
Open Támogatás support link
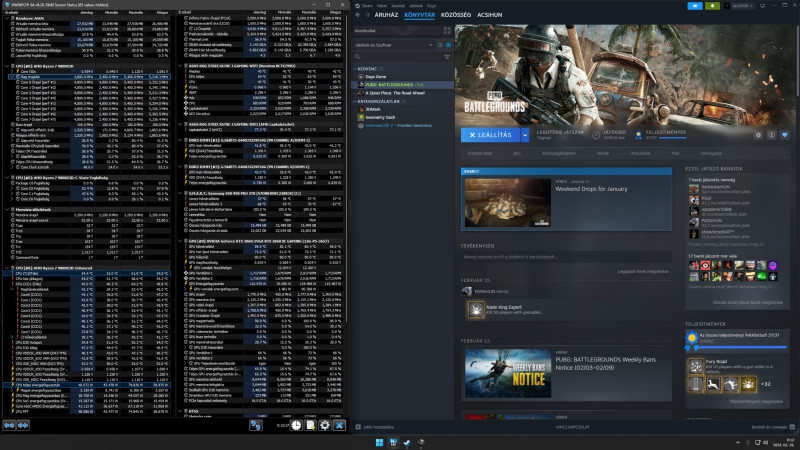711,153
